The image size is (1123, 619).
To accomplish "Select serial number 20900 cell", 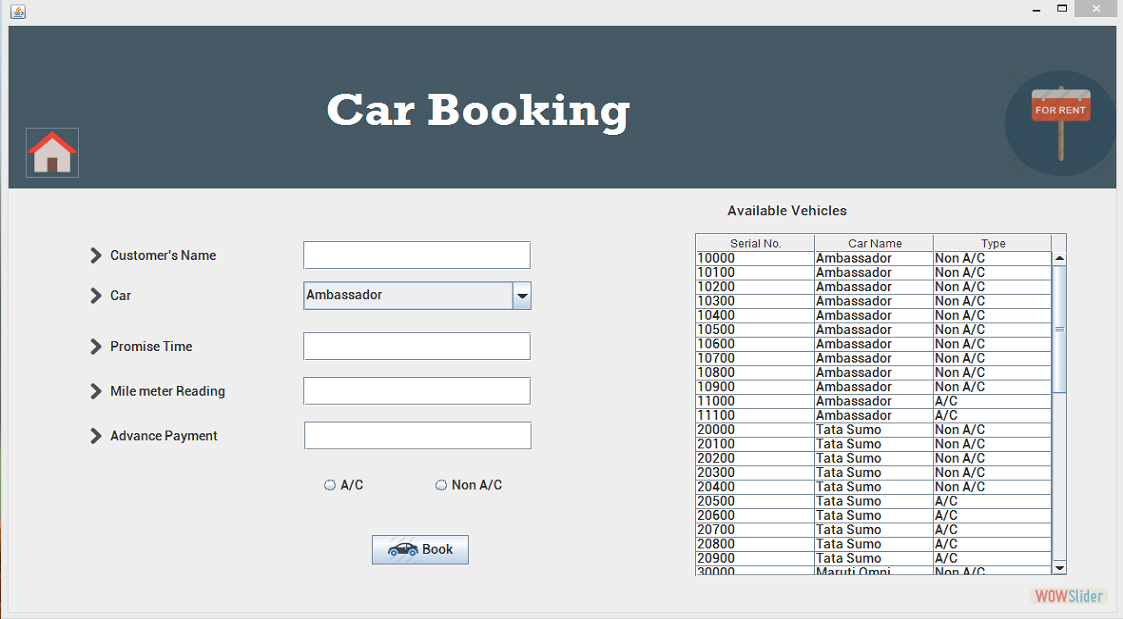I will coord(755,559).
